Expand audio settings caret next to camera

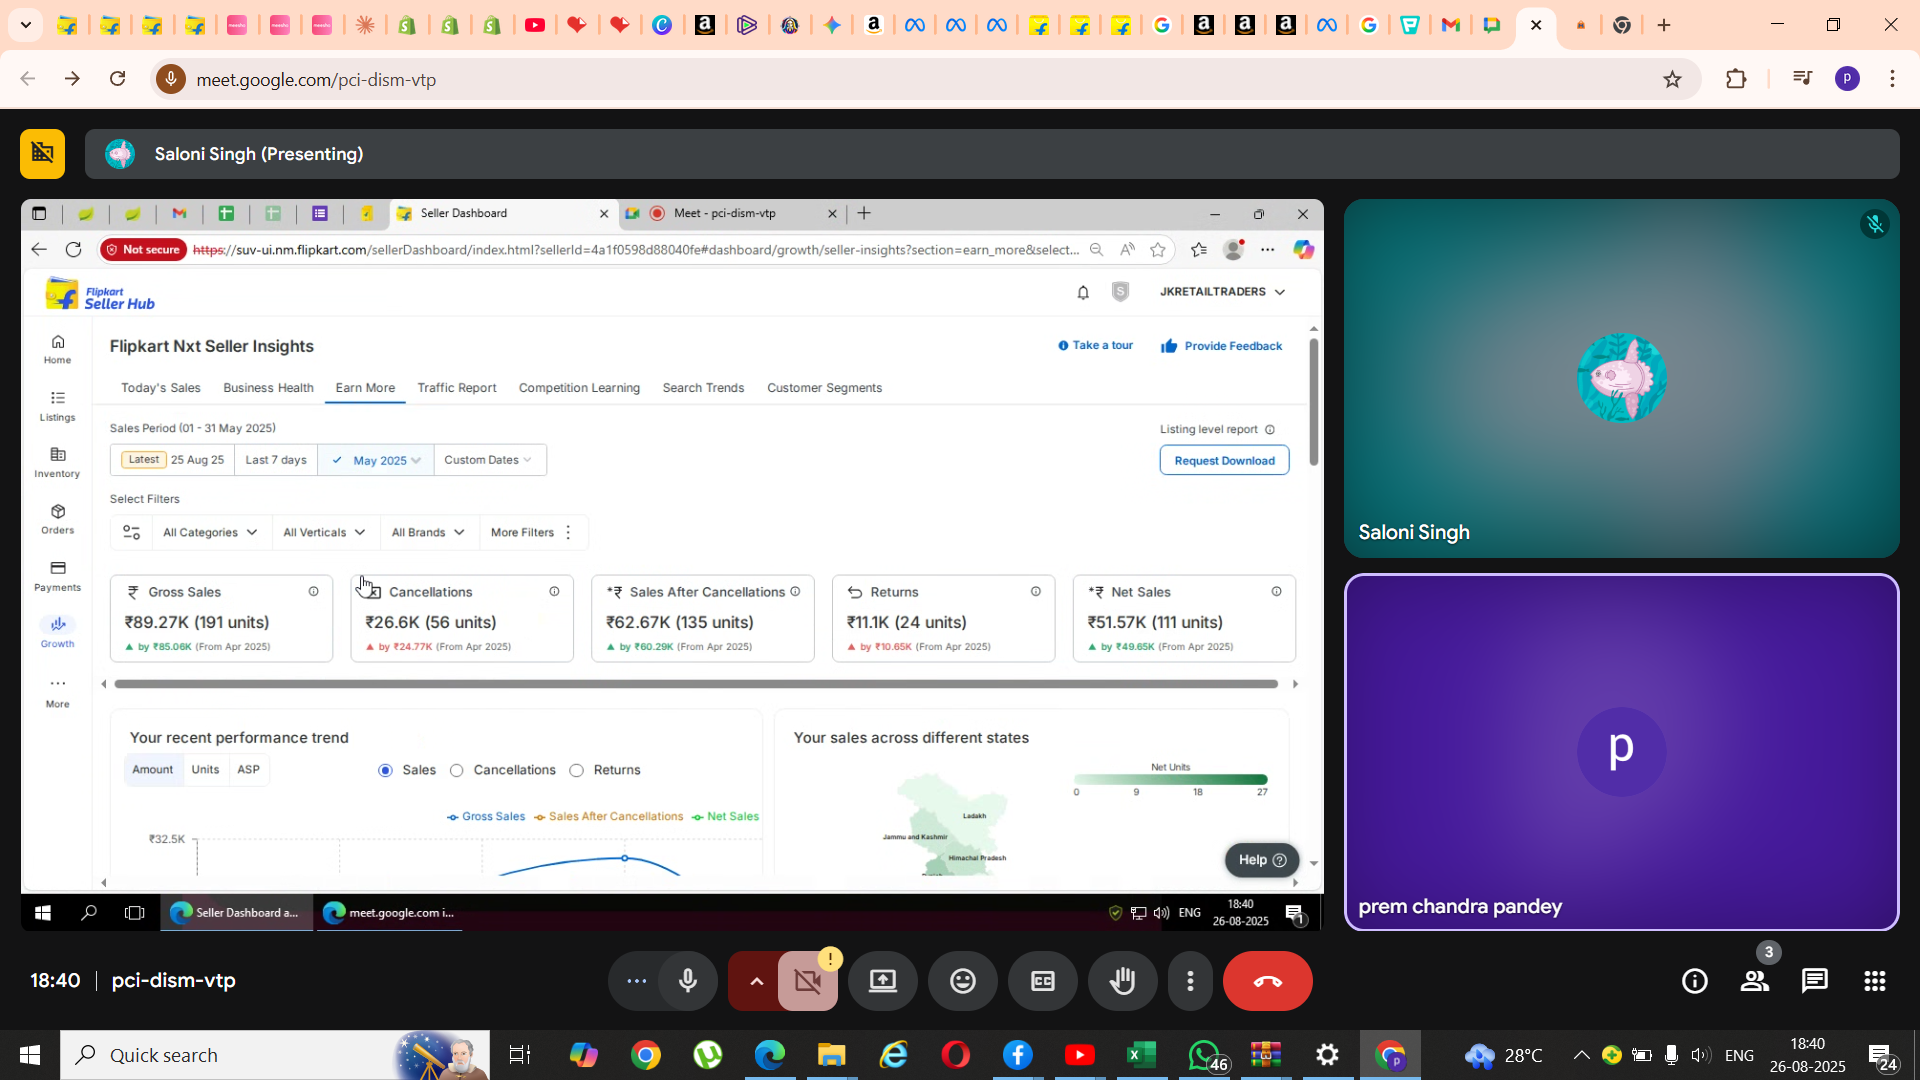[x=756, y=981]
